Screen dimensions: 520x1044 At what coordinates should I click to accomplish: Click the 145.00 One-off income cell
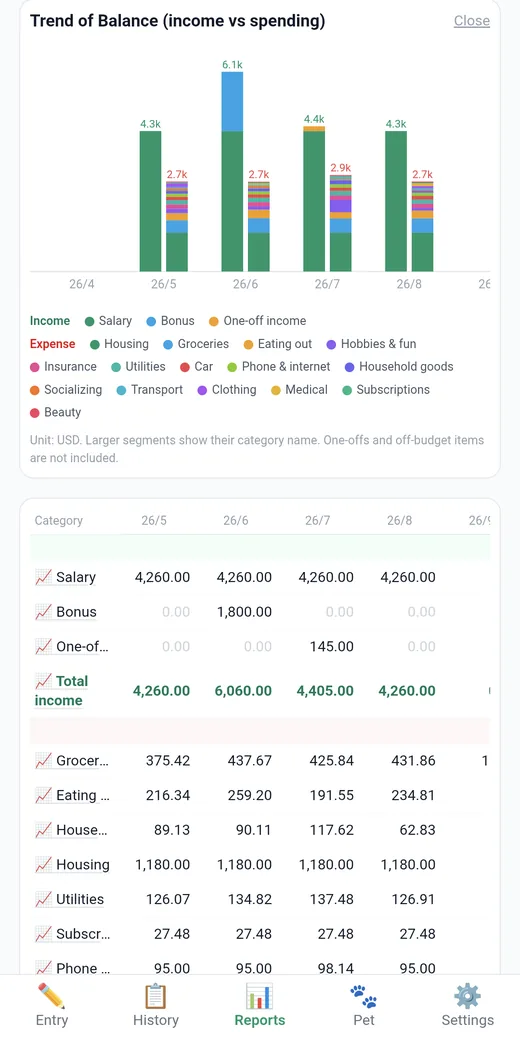[x=332, y=647]
